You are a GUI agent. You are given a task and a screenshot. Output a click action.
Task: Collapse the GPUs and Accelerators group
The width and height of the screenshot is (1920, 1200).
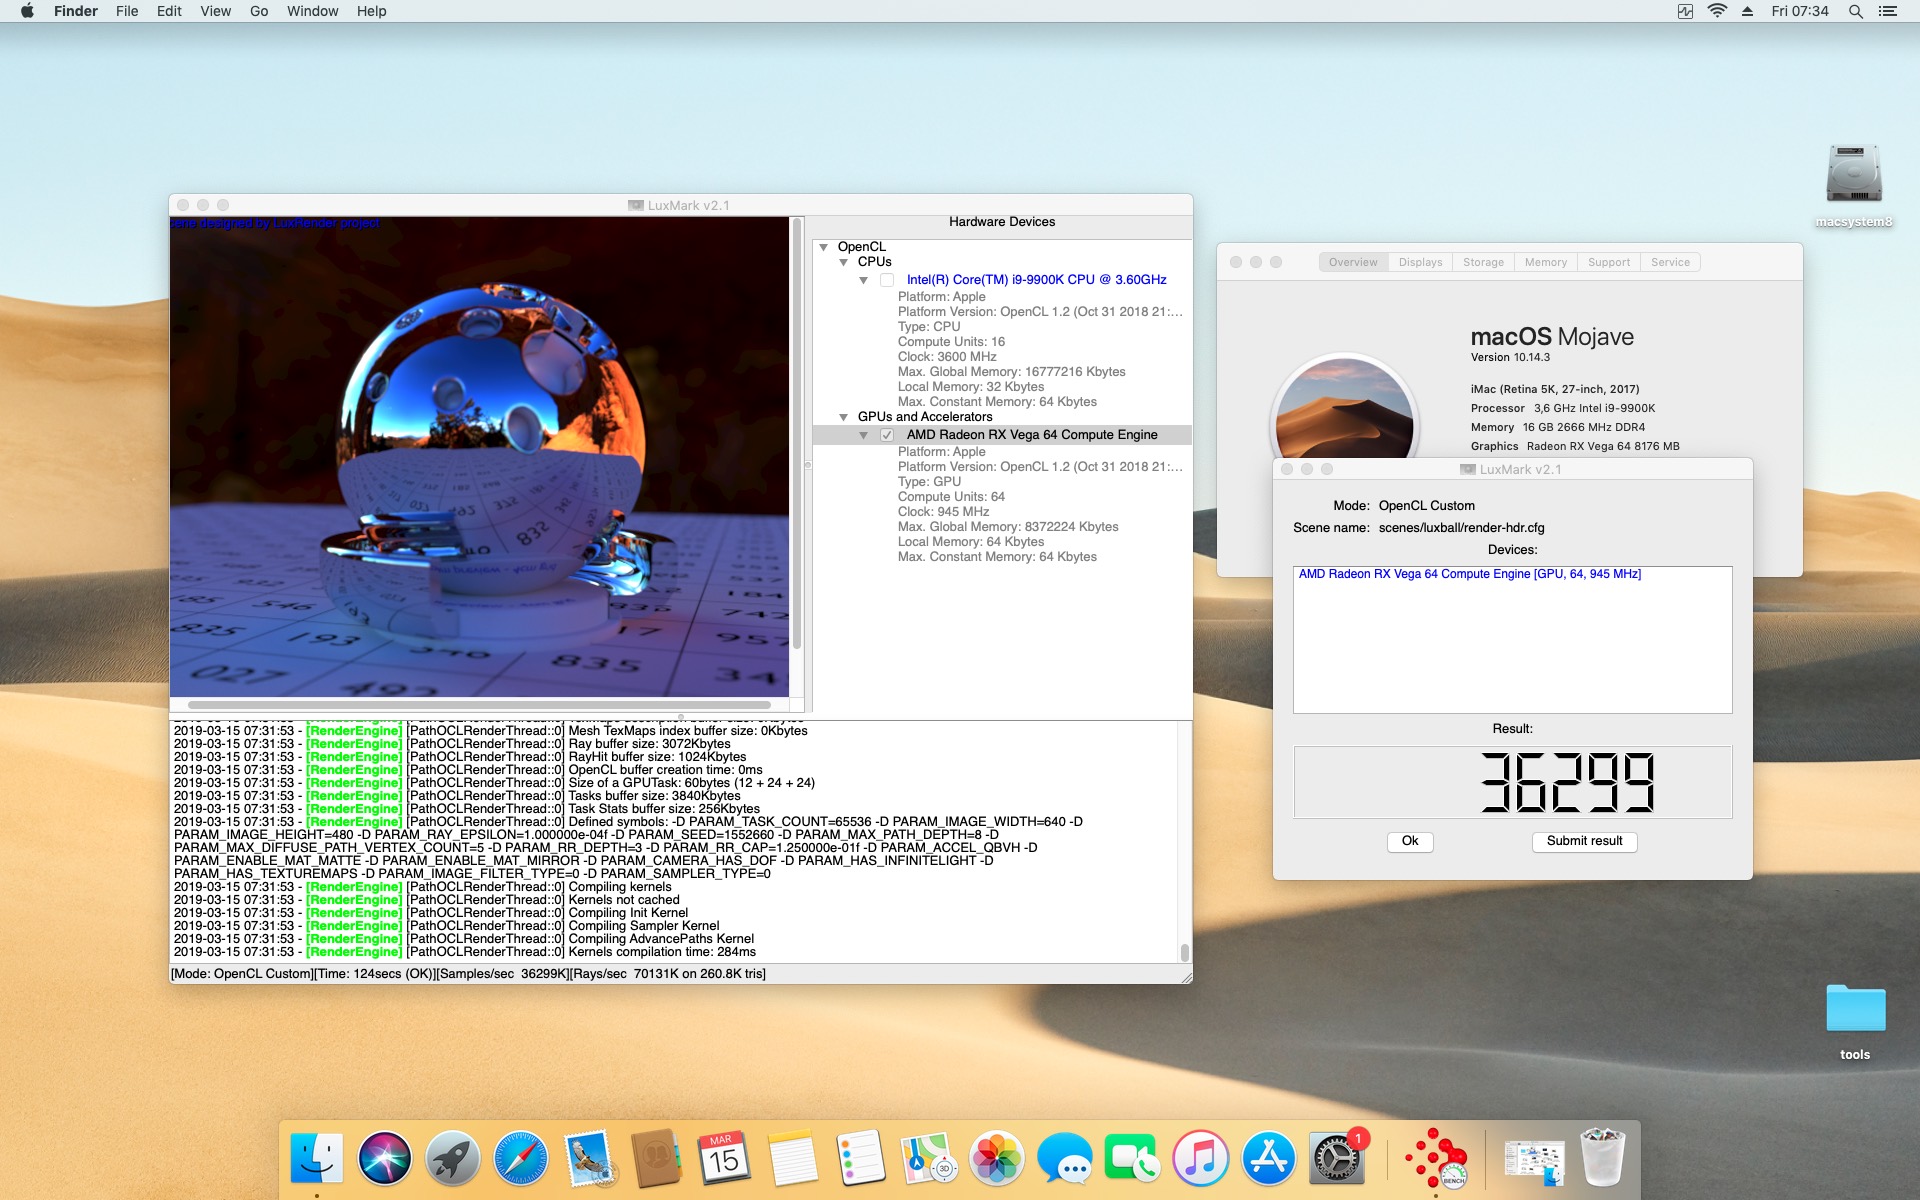(x=843, y=417)
